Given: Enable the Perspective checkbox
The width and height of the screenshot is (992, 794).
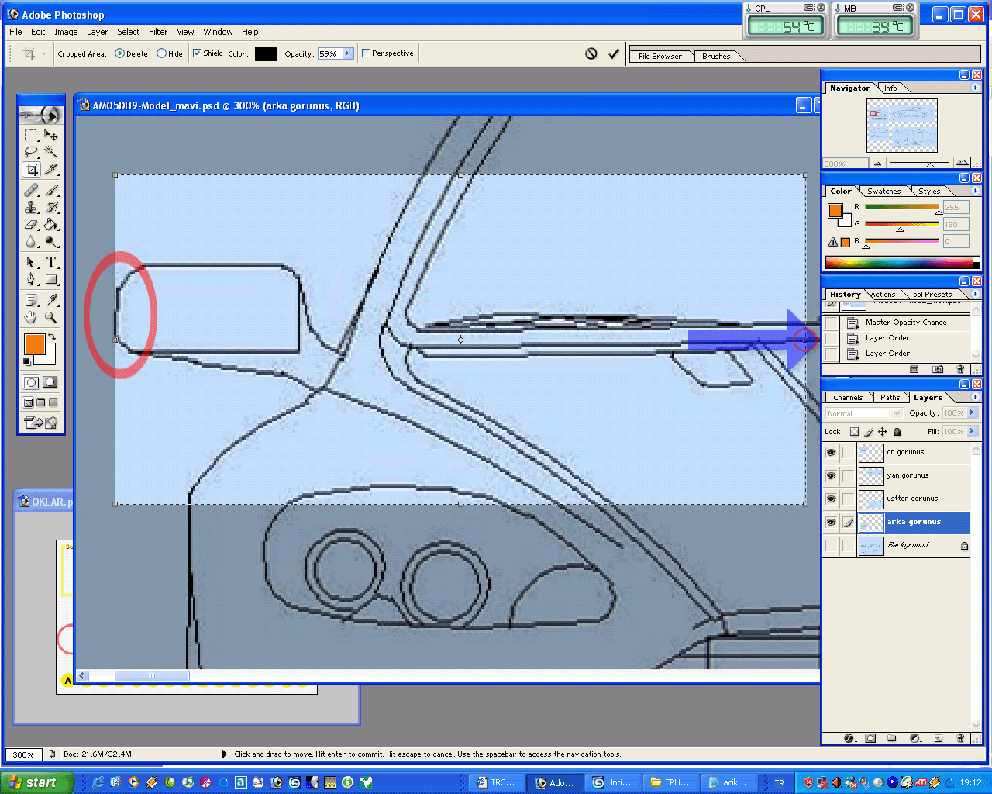Looking at the screenshot, I should (x=366, y=54).
